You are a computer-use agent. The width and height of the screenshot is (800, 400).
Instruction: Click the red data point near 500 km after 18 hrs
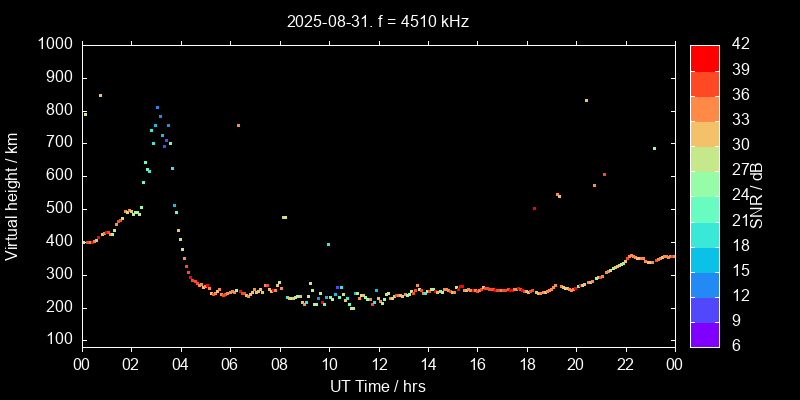pos(534,209)
